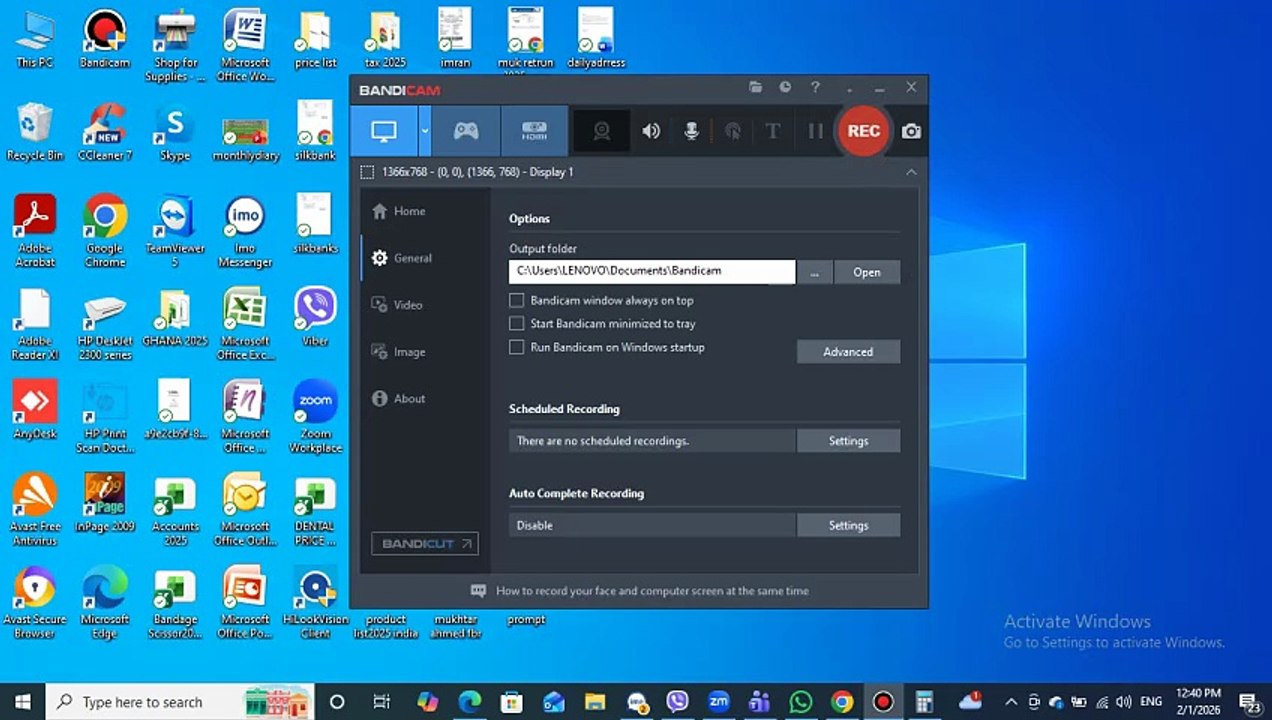
Task: Open the Bandicam taskbar icon
Action: tap(882, 702)
